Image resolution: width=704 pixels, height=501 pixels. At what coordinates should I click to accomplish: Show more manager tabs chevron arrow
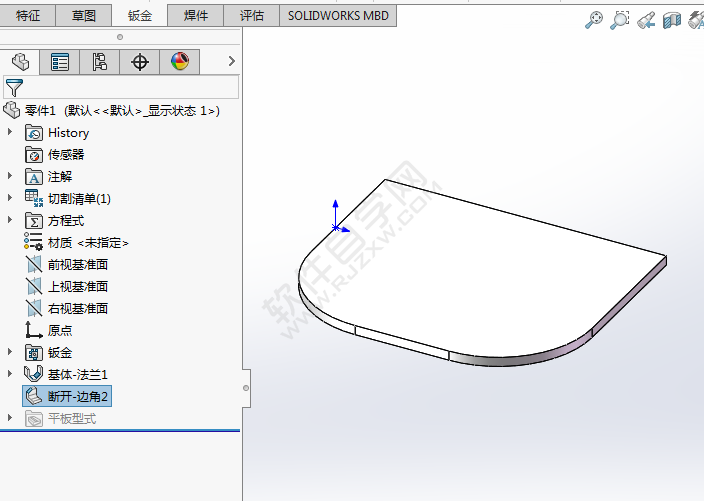231,61
